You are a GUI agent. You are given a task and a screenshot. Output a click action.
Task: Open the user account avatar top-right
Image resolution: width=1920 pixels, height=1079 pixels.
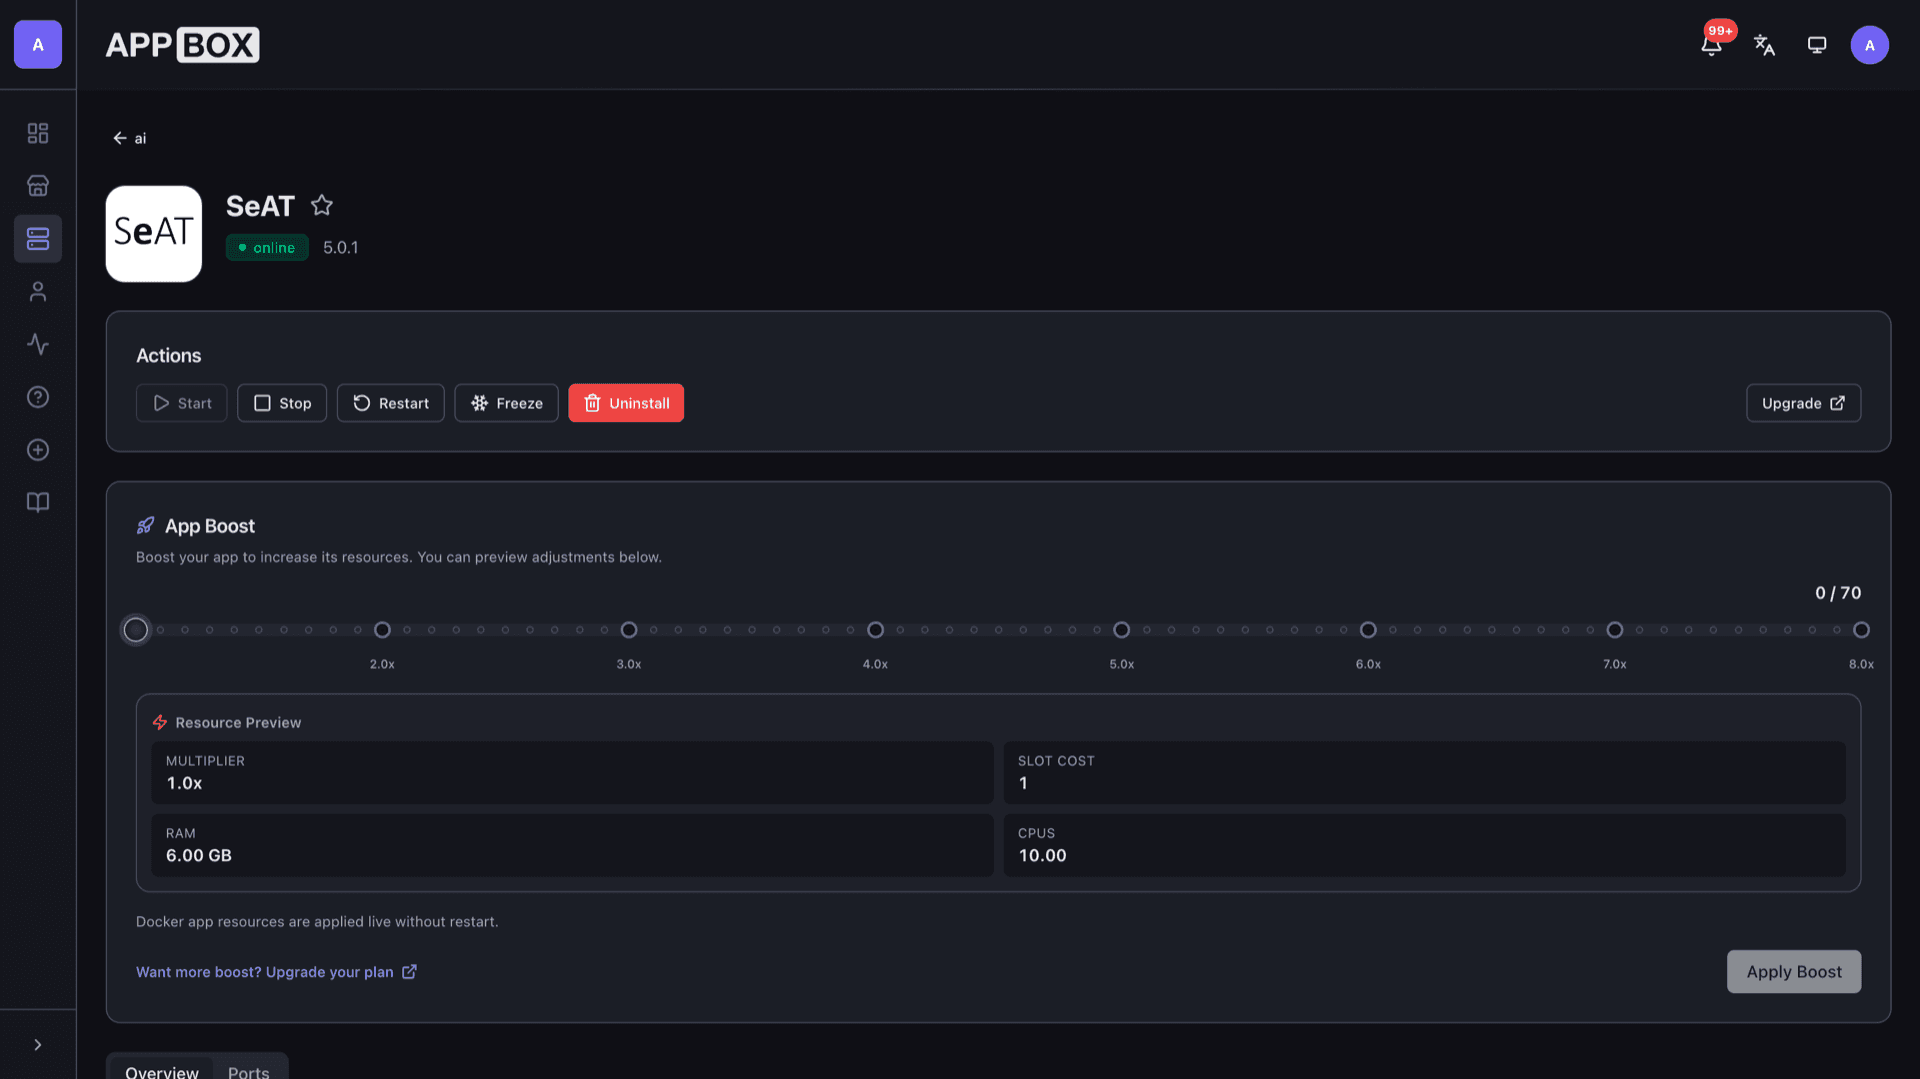pyautogui.click(x=1869, y=45)
